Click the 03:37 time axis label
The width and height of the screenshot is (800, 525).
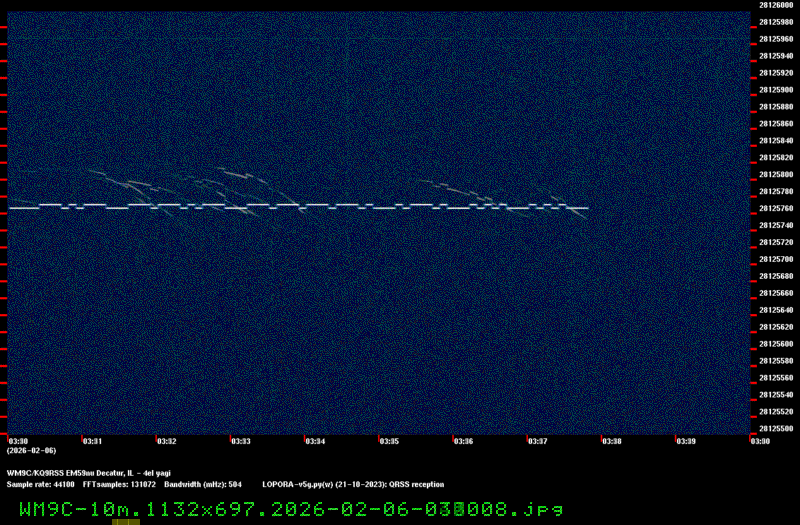pyautogui.click(x=538, y=441)
